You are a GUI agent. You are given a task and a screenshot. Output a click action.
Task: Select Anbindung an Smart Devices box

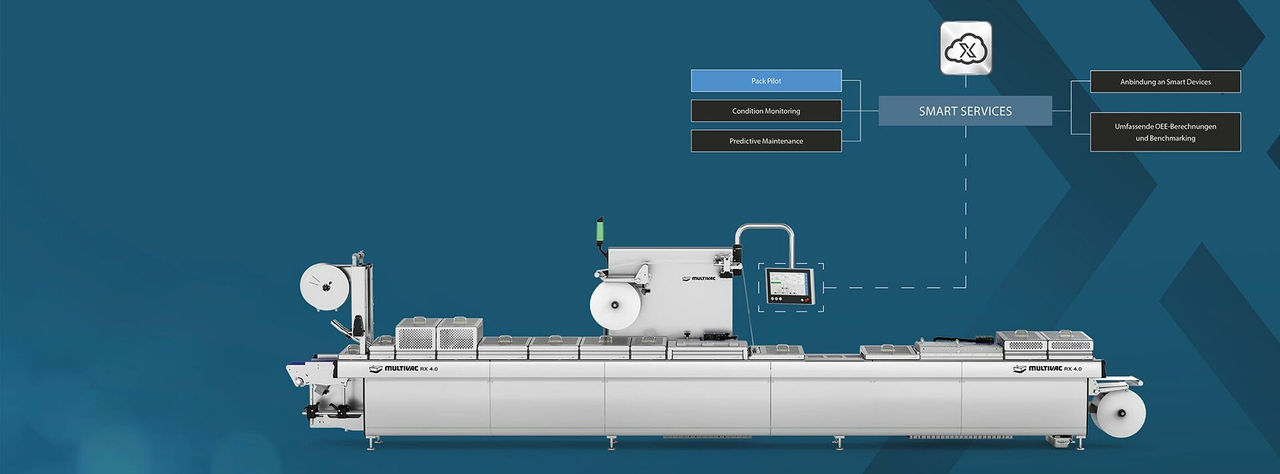[x=1165, y=81]
